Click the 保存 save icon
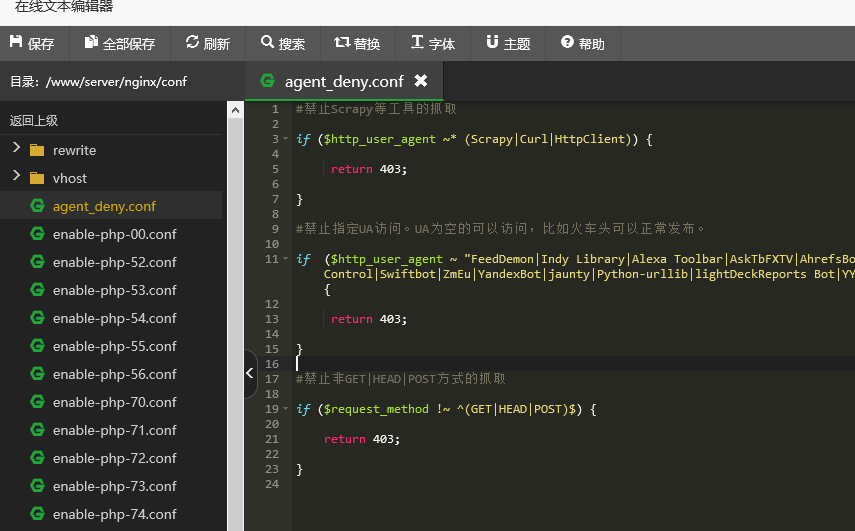 coord(16,41)
